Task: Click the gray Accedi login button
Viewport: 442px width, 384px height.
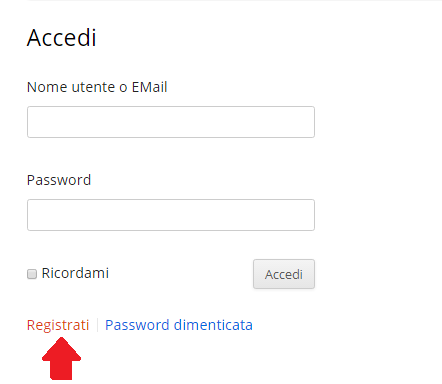Action: click(x=284, y=274)
